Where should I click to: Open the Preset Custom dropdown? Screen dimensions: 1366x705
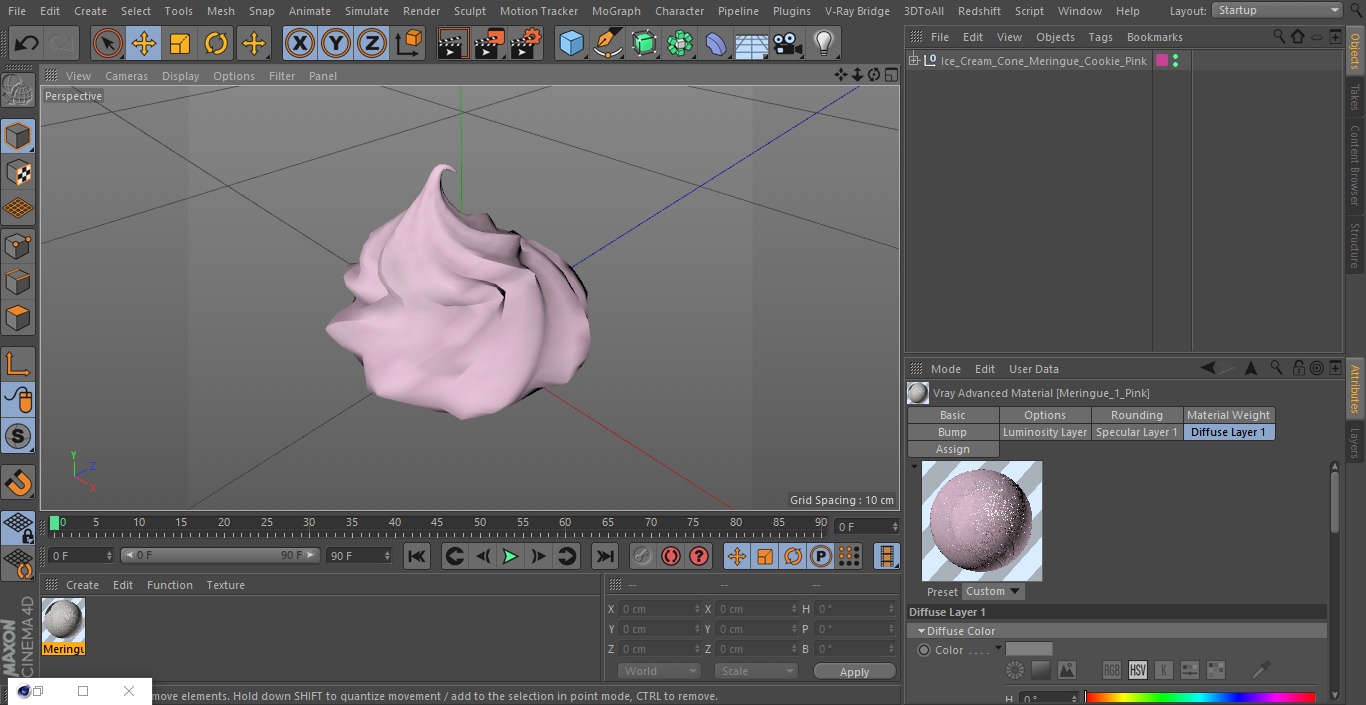point(993,591)
